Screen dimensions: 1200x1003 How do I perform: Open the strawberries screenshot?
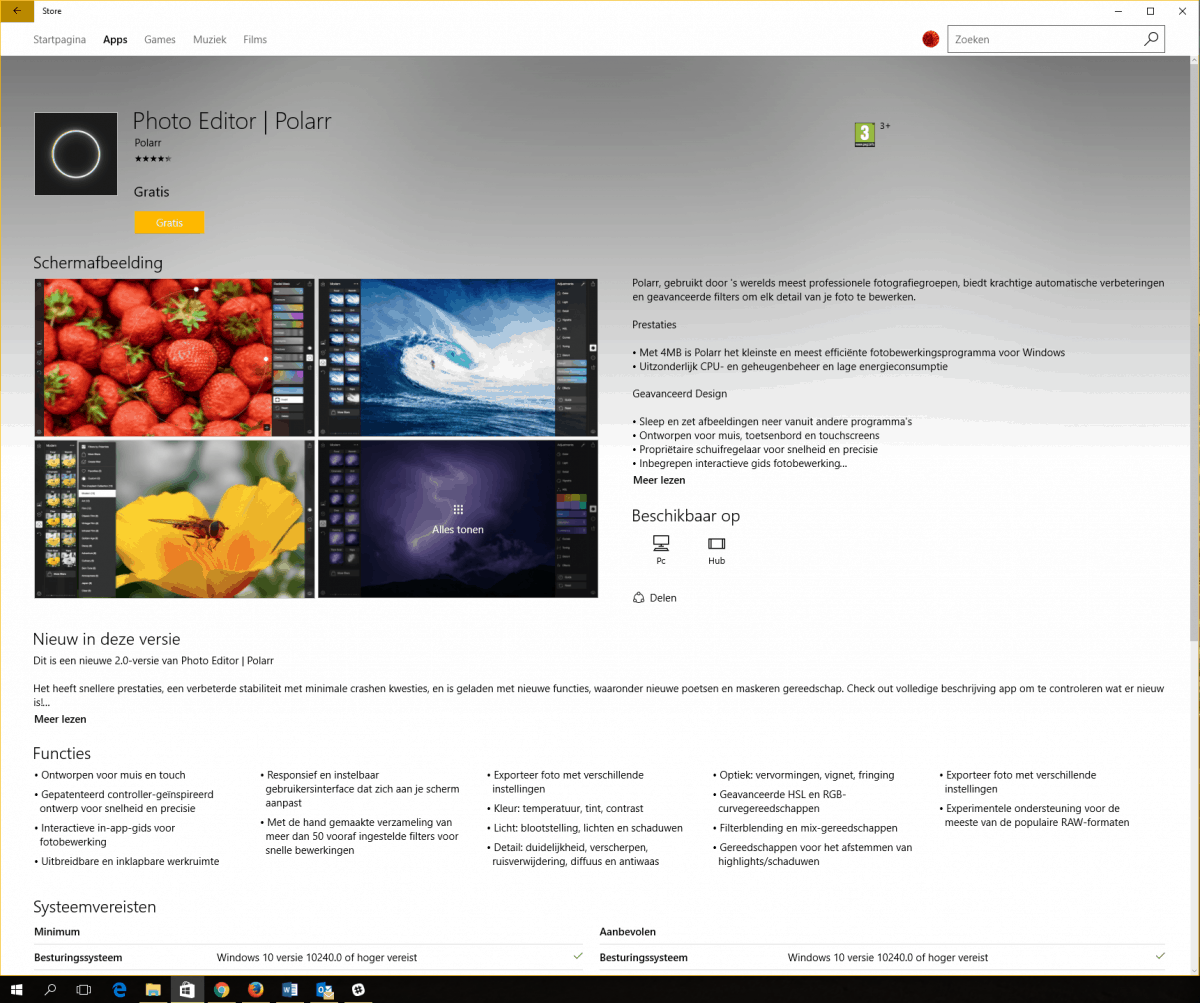pos(174,358)
